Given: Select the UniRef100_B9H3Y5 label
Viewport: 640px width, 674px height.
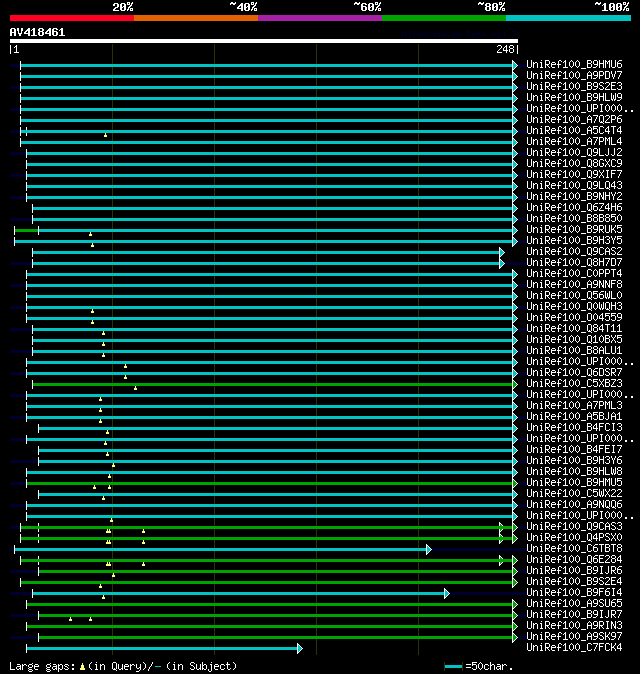Looking at the screenshot, I should tap(574, 241).
